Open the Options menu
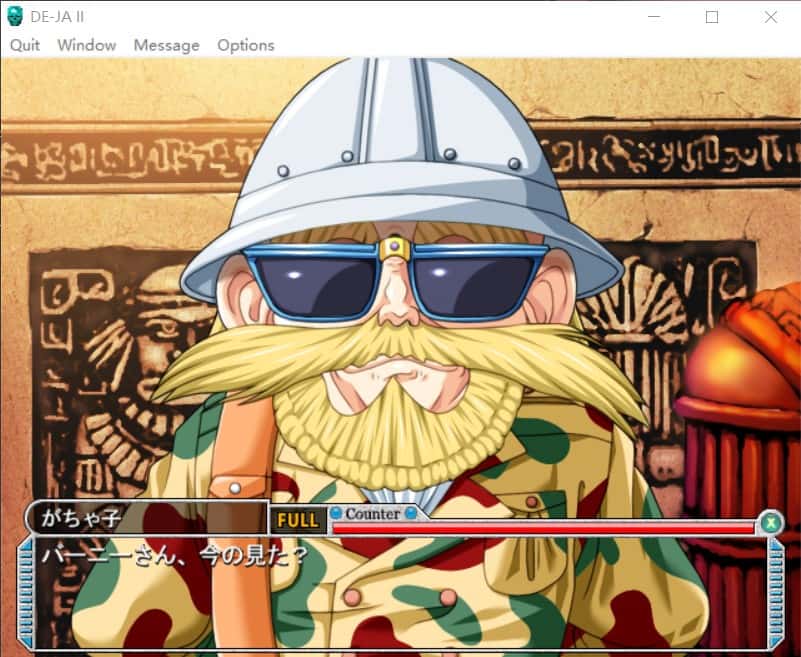This screenshot has width=801, height=657. click(x=246, y=45)
